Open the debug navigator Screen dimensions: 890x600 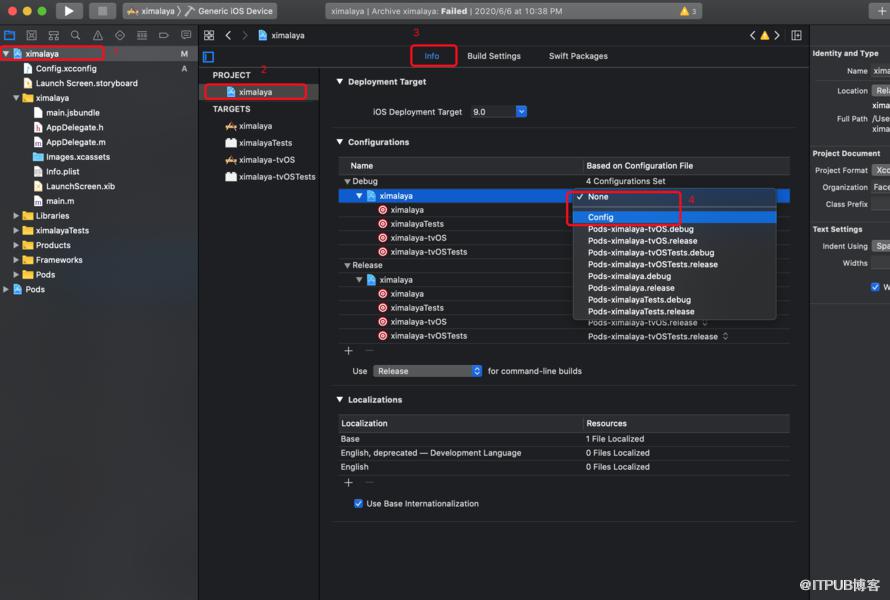(x=142, y=35)
